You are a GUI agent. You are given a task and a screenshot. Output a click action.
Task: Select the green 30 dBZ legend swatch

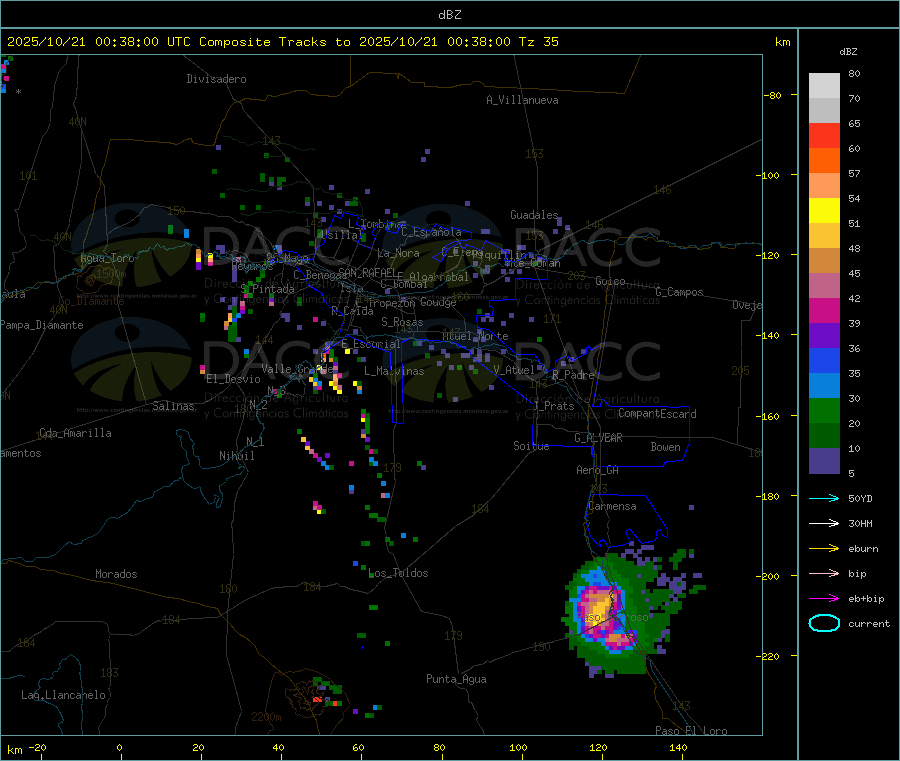tap(824, 410)
